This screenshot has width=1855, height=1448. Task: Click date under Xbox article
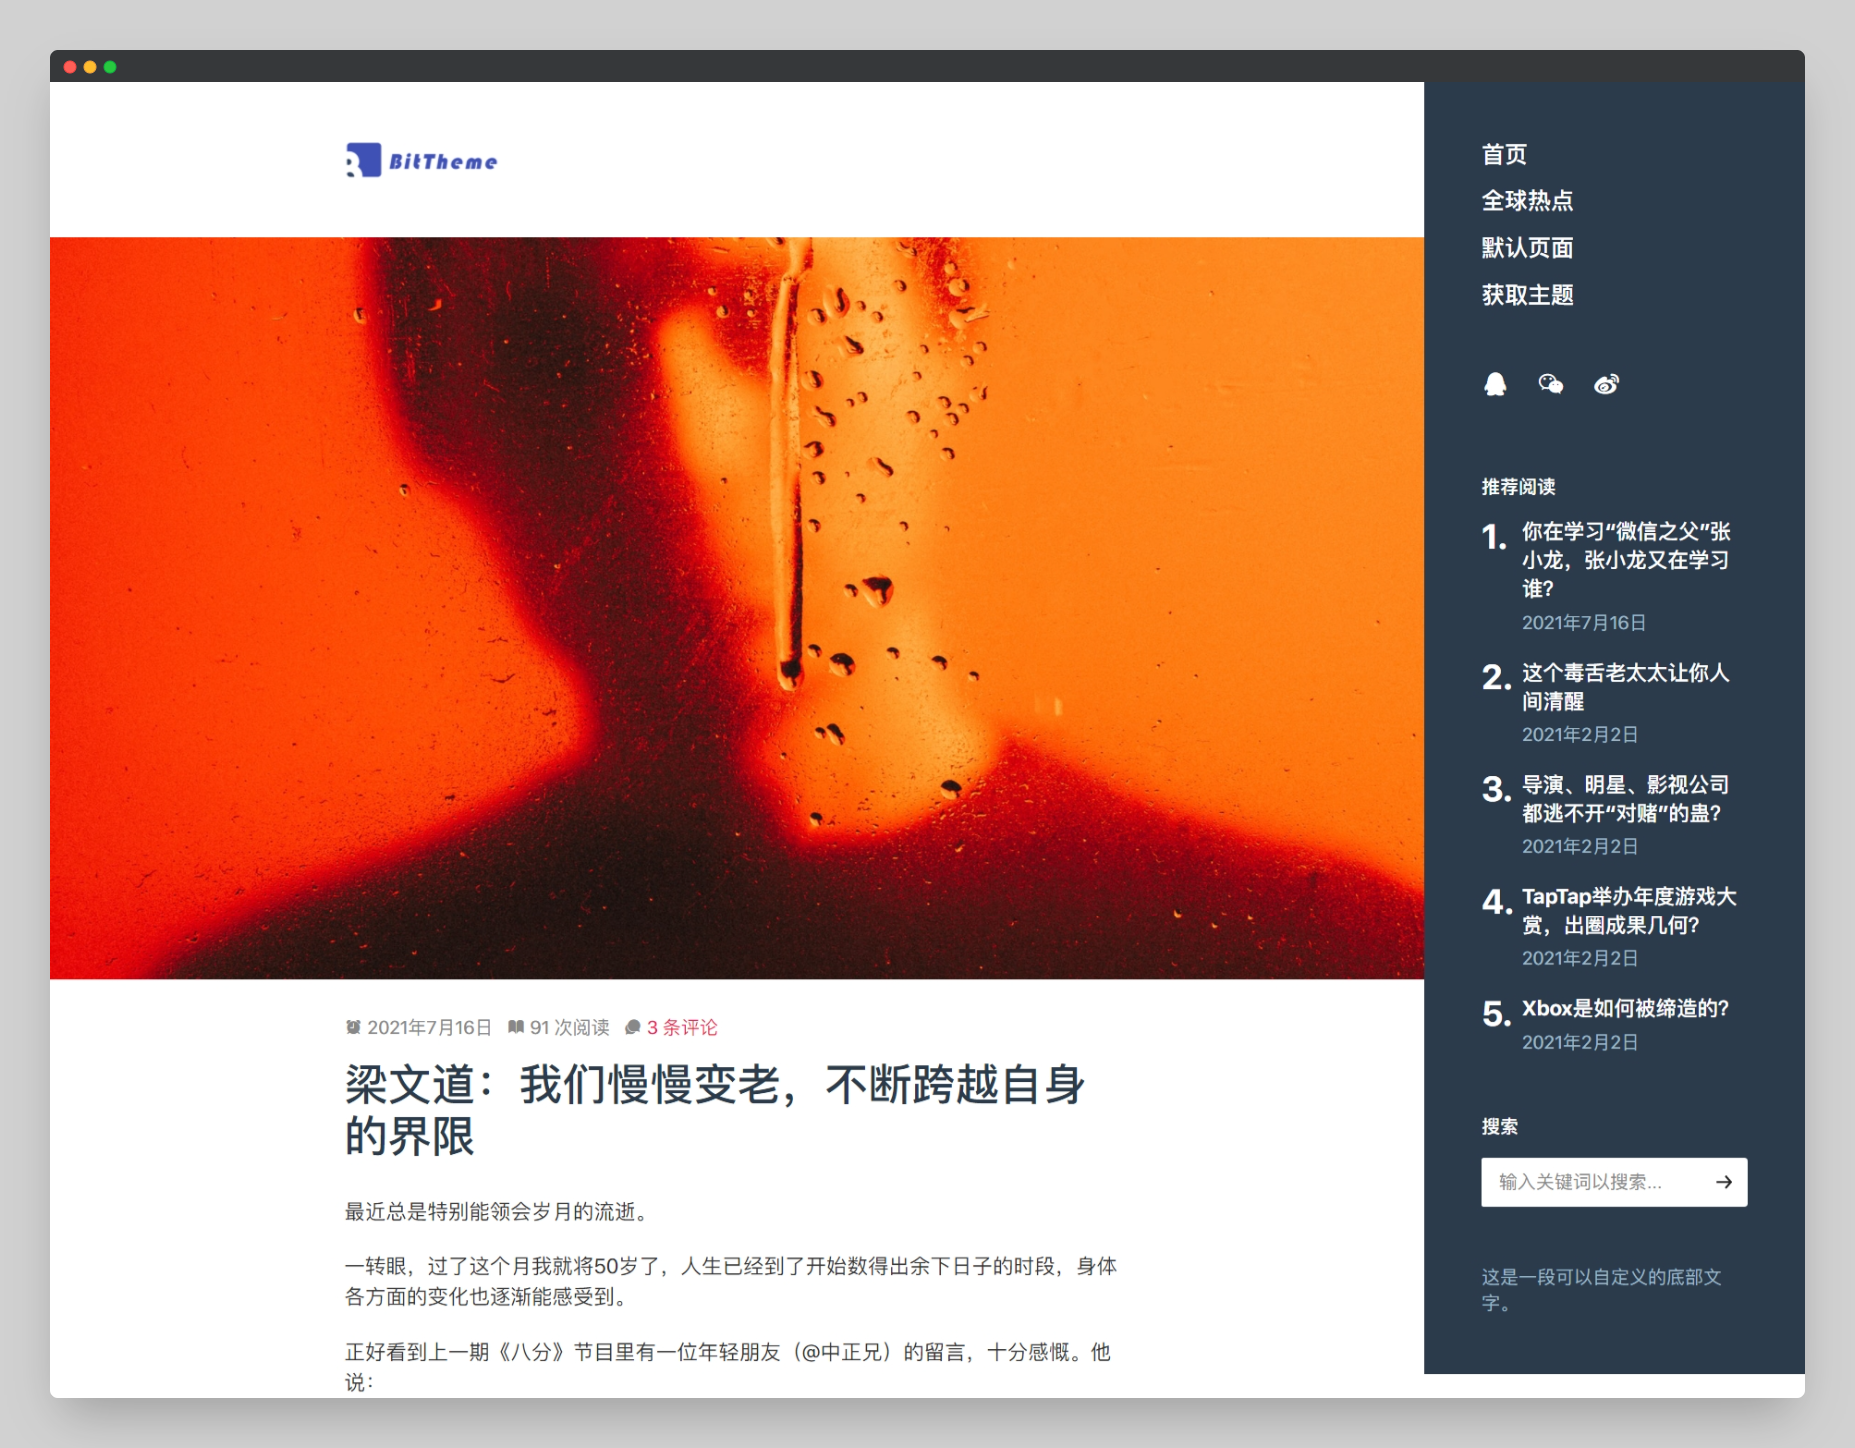pyautogui.click(x=1580, y=1042)
